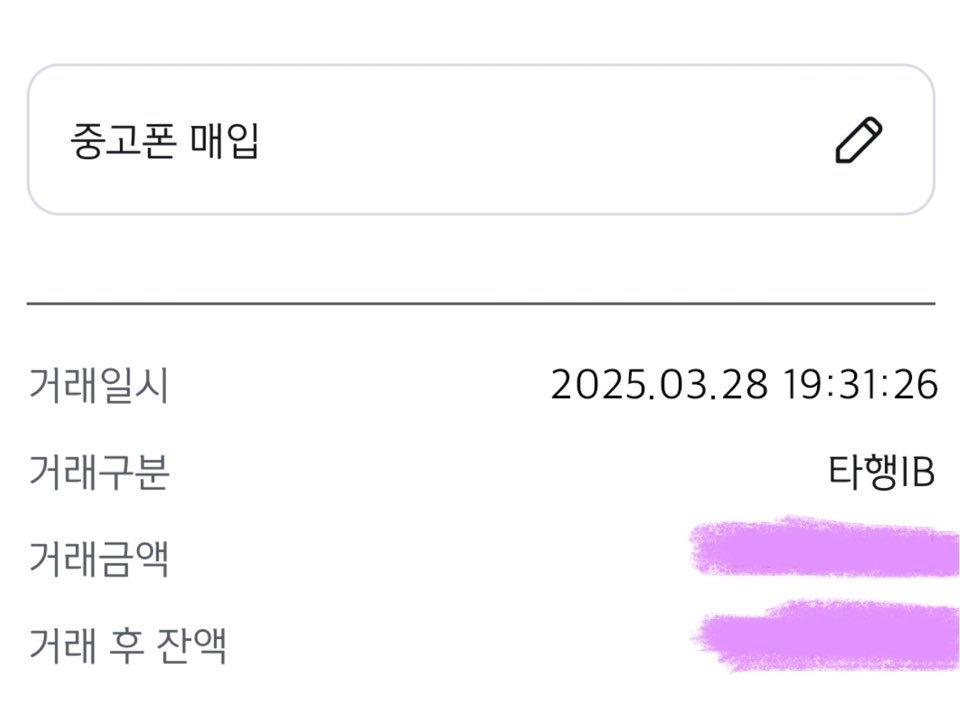This screenshot has width=960, height=717.
Task: Select the word 중고폰 in the memo
Action: 109,141
